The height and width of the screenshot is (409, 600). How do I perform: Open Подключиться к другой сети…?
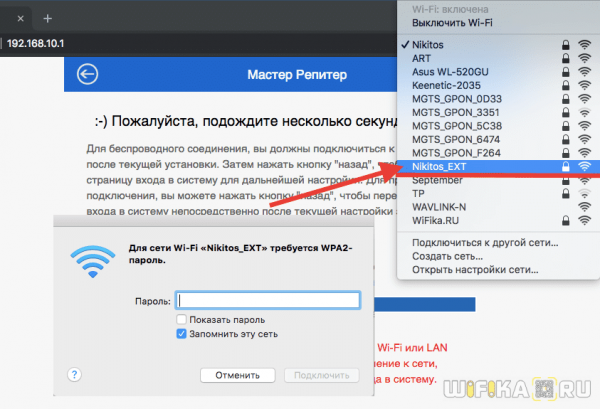(x=485, y=243)
